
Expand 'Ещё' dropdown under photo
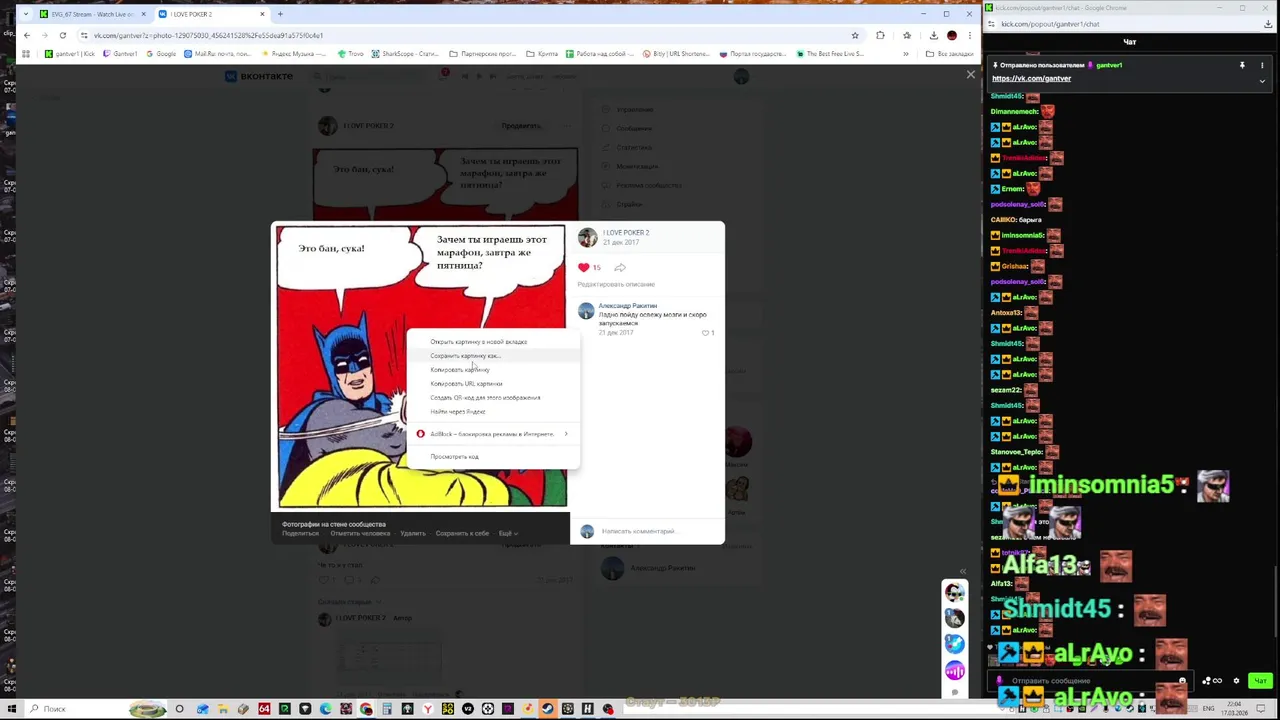coord(508,534)
